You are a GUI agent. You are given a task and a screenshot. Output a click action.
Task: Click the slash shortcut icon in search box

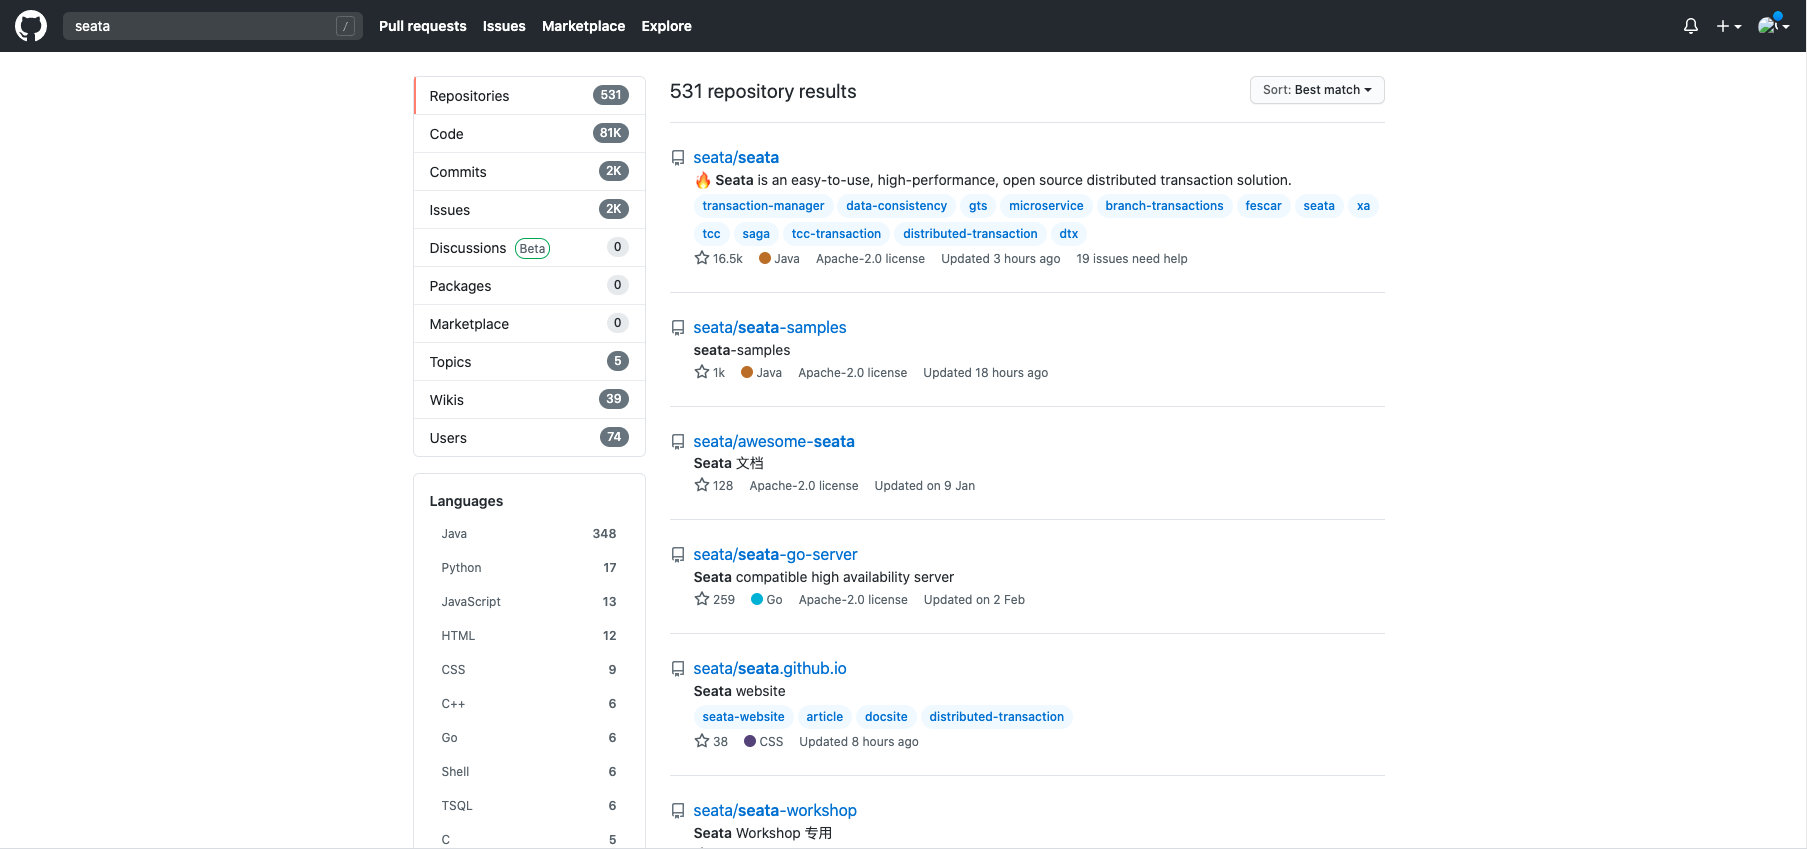pyautogui.click(x=345, y=26)
